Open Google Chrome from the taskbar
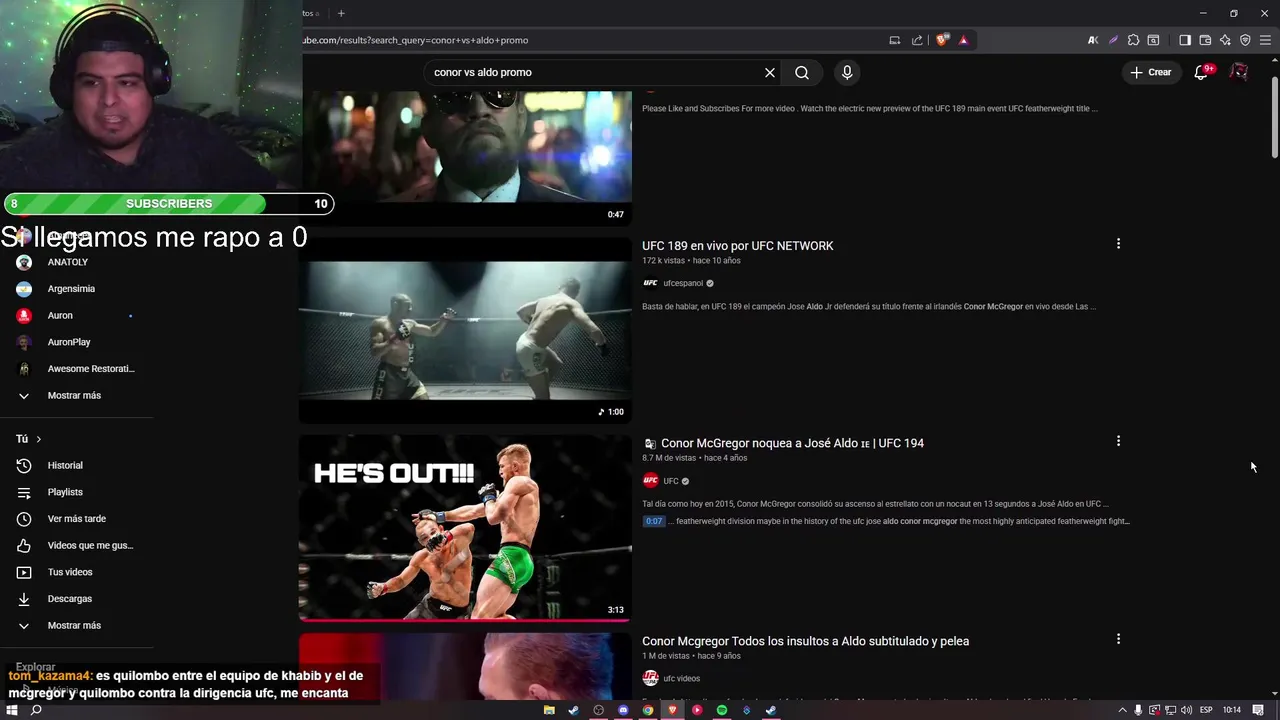This screenshot has height=720, width=1280. click(x=648, y=710)
